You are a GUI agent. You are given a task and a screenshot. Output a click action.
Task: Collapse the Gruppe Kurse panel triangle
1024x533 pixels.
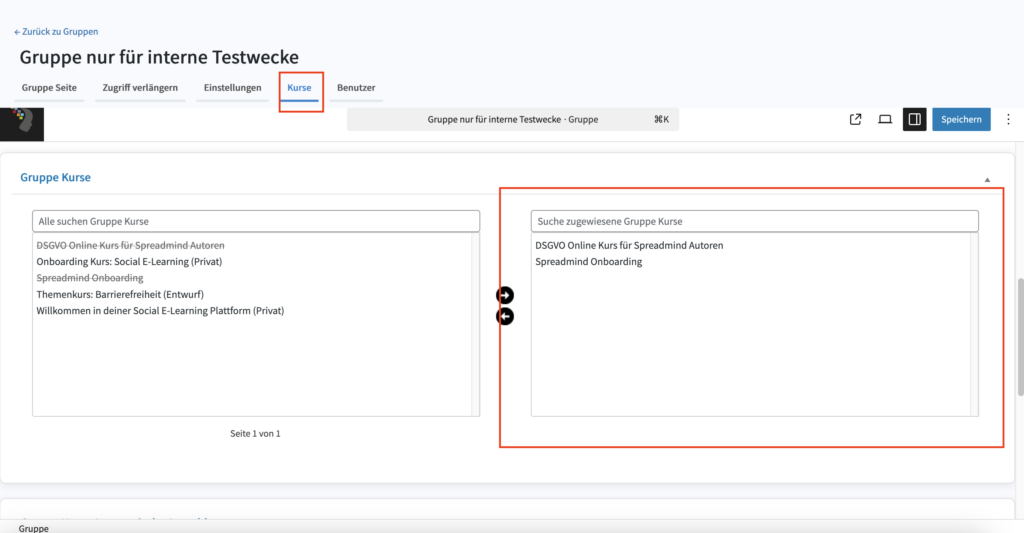coord(987,180)
